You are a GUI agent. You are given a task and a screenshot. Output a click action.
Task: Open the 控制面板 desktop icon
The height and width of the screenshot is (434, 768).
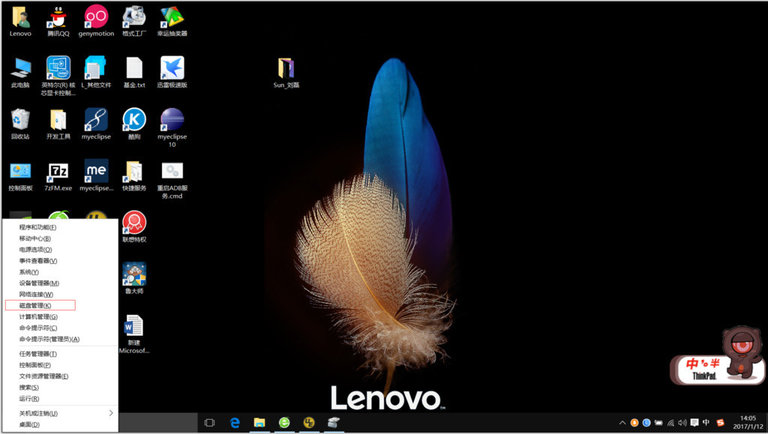coord(20,177)
